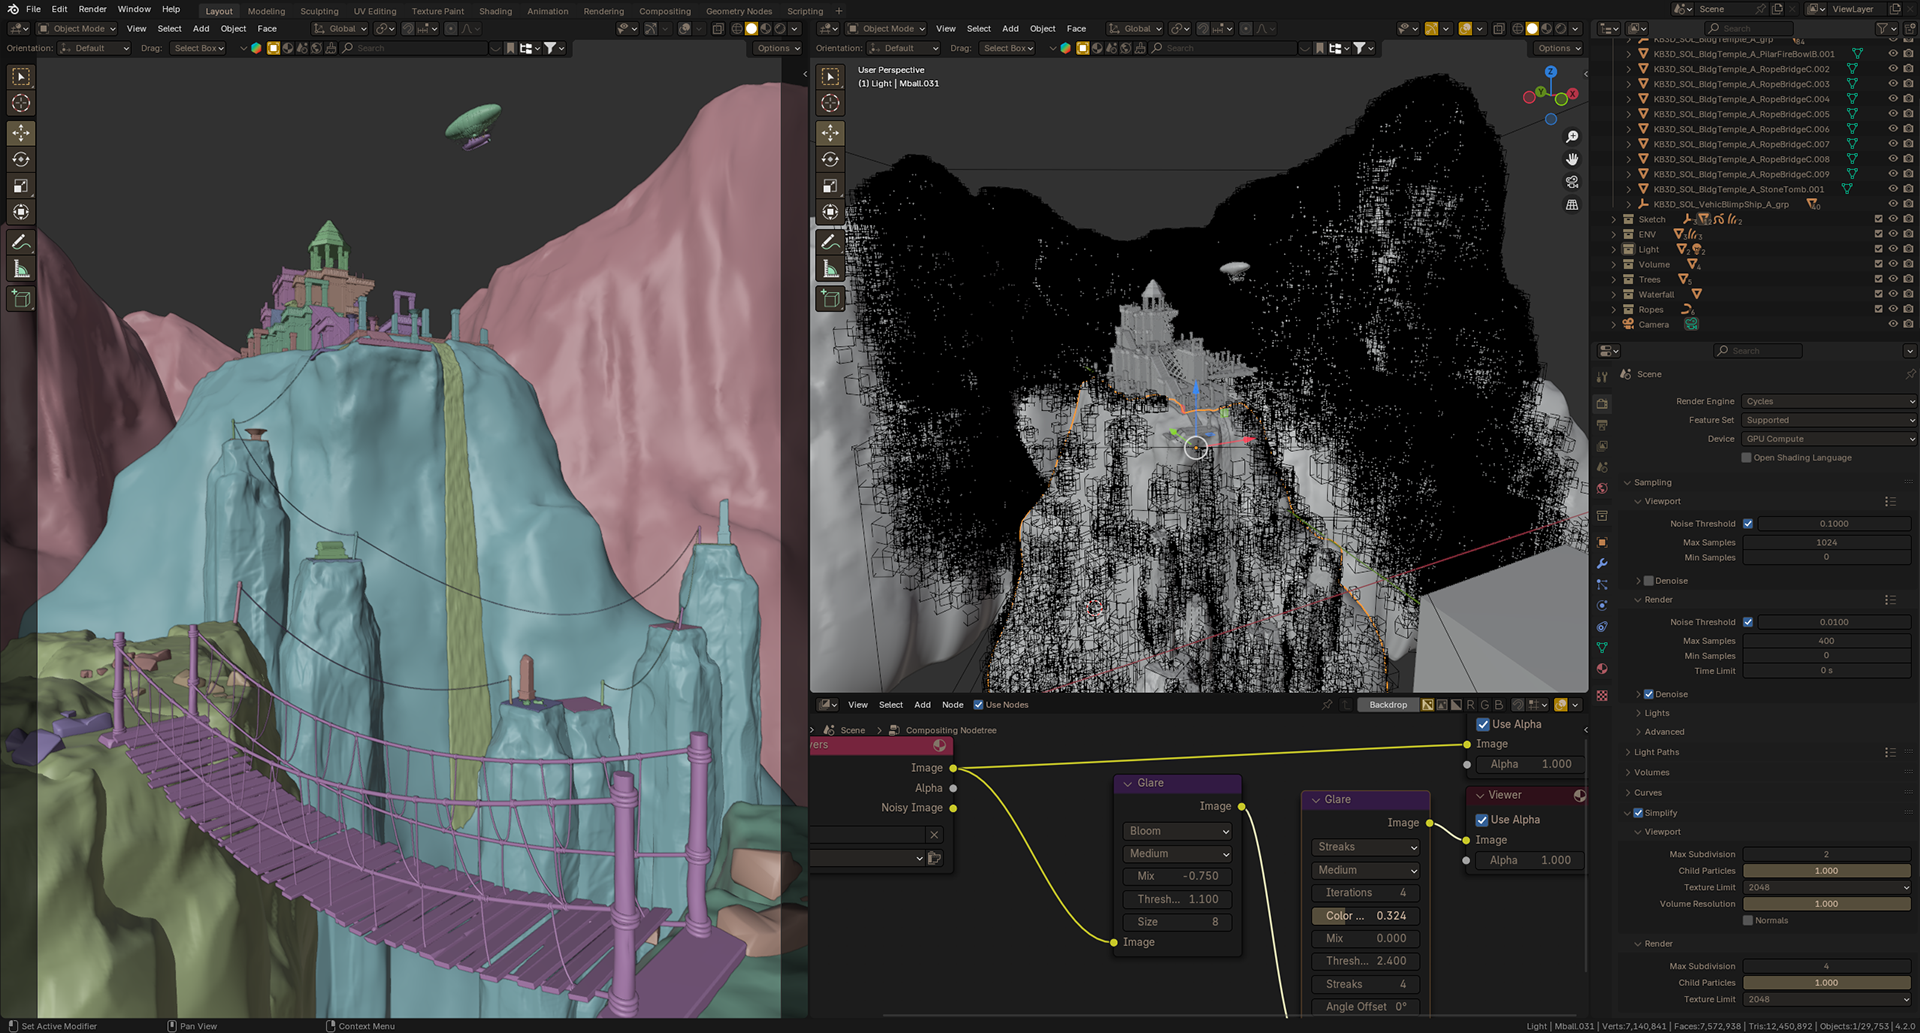Exclude Volume collection via its checkbox
1920x1033 pixels.
pyautogui.click(x=1878, y=264)
